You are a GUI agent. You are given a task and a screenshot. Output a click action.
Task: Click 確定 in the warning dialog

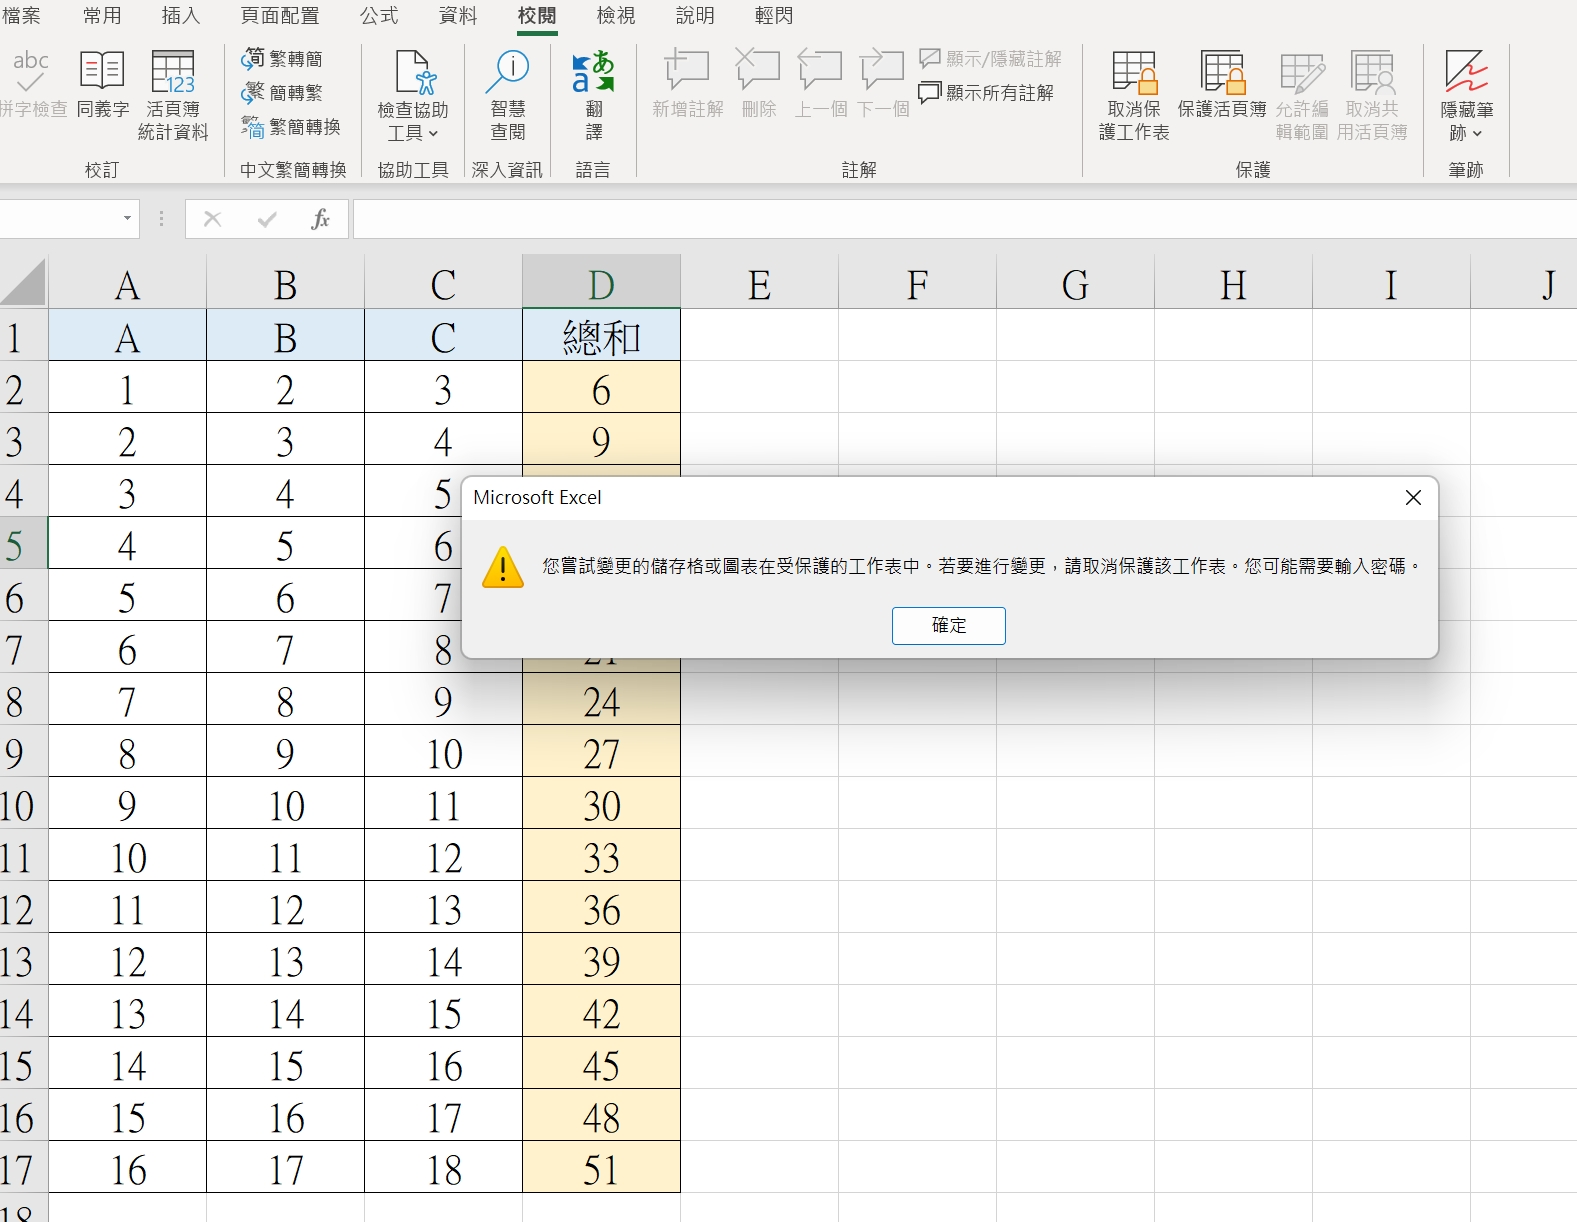coord(949,626)
